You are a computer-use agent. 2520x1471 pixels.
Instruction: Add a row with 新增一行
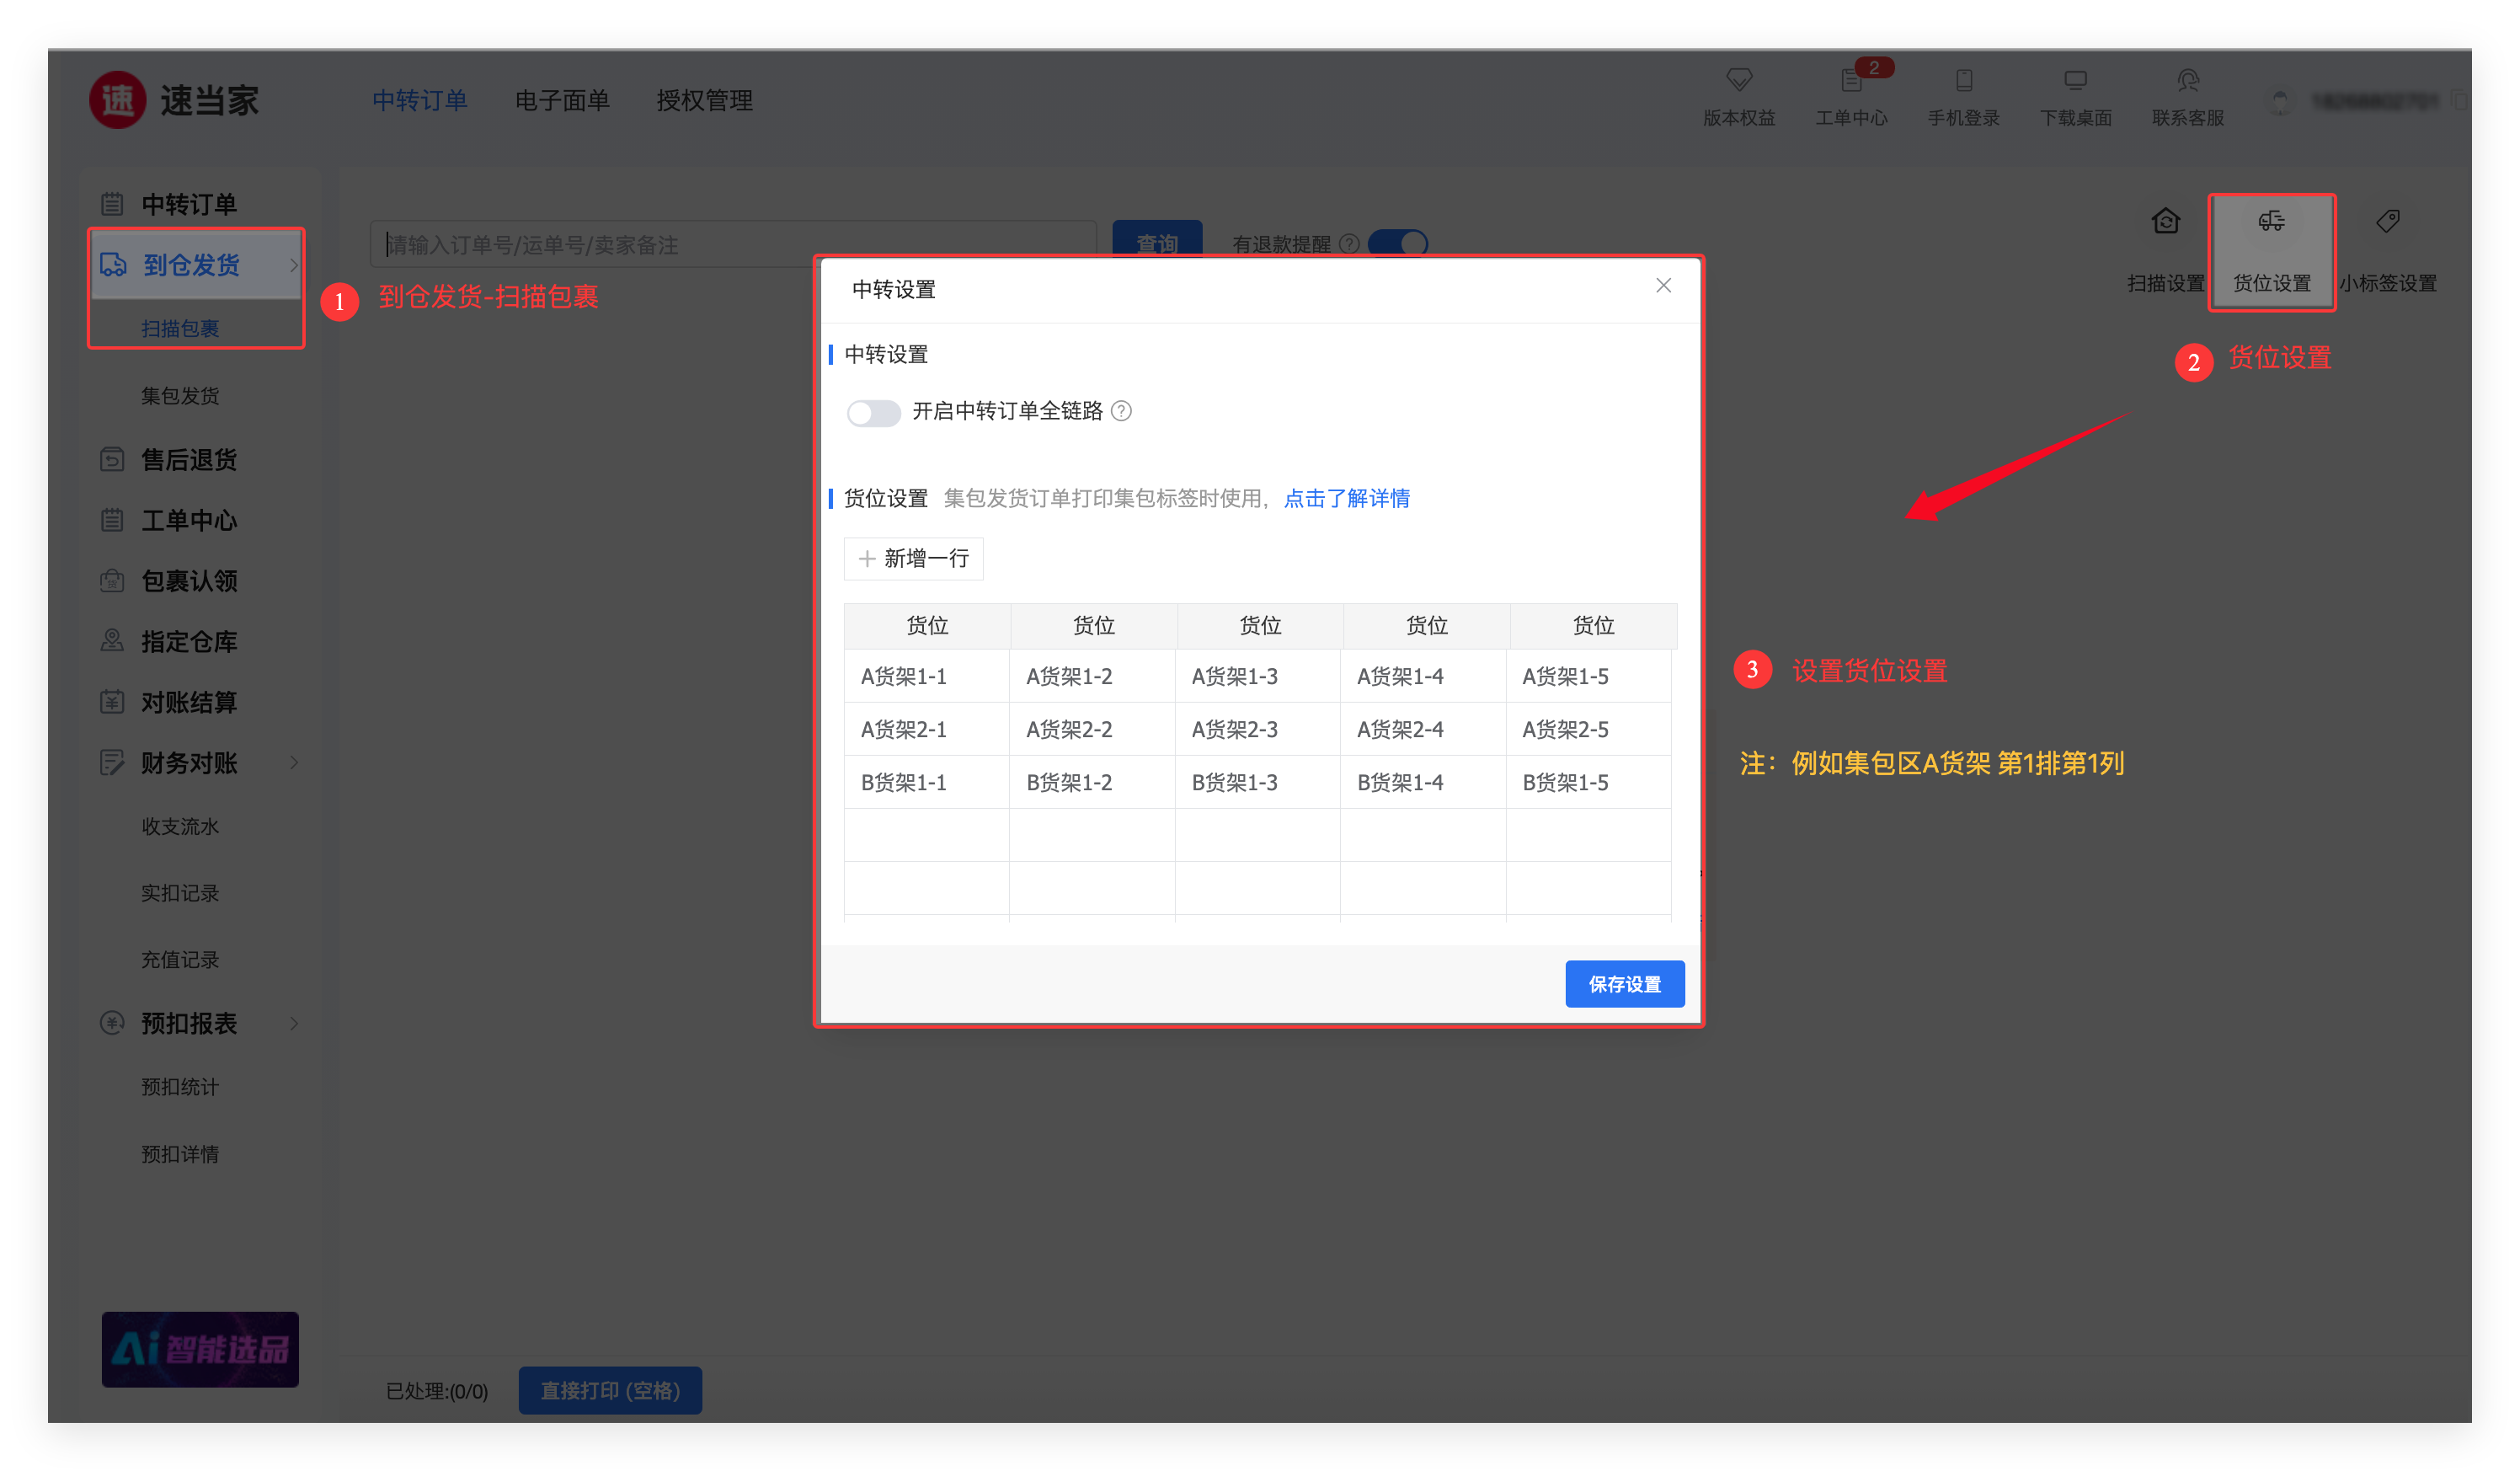[913, 558]
